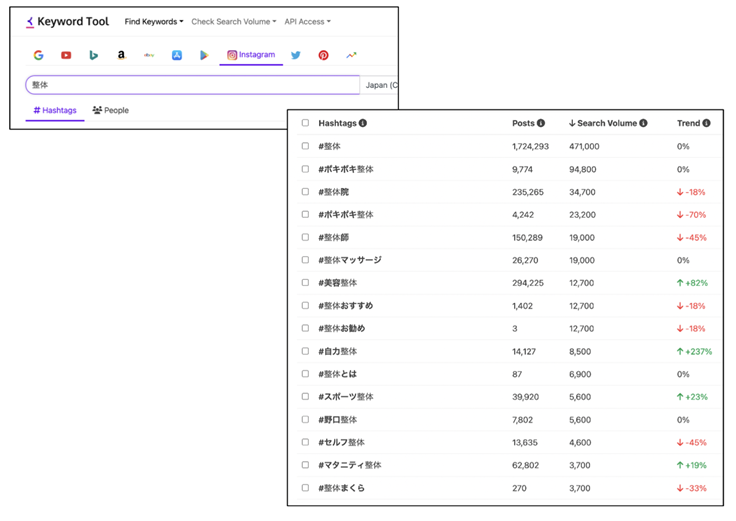This screenshot has height=521, width=736.
Task: Select the App Store platform icon
Action: [176, 55]
